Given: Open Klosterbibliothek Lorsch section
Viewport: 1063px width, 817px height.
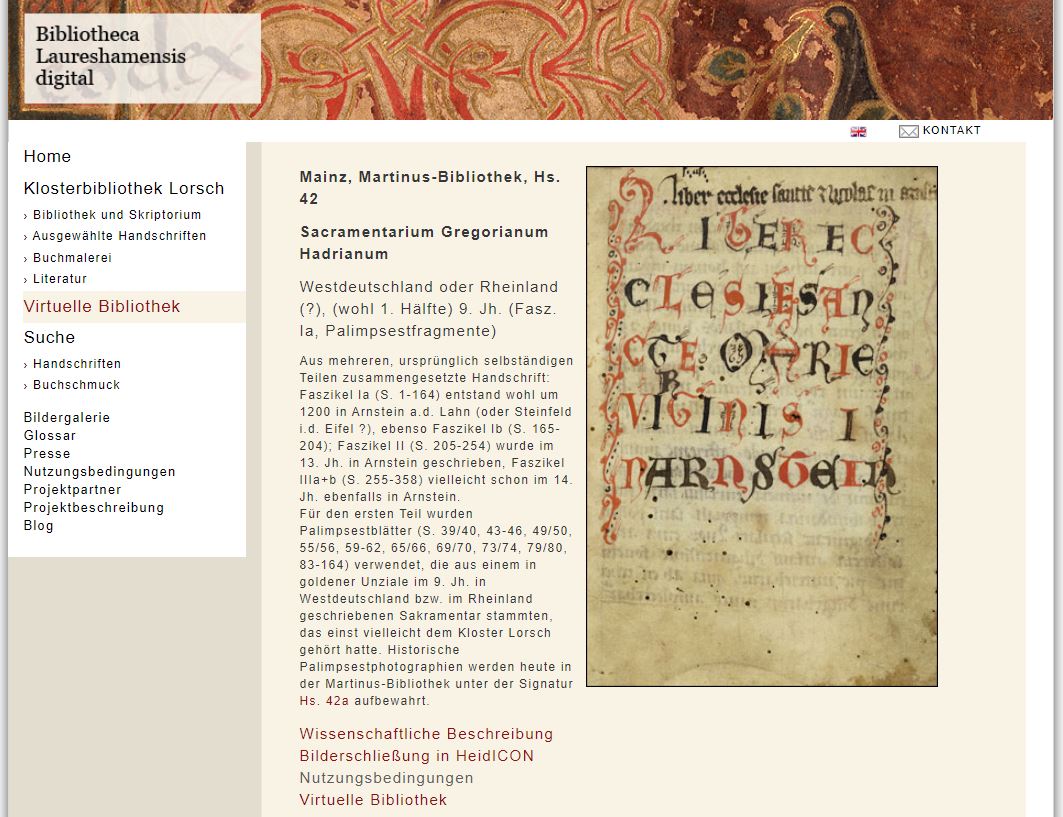Looking at the screenshot, I should (124, 188).
